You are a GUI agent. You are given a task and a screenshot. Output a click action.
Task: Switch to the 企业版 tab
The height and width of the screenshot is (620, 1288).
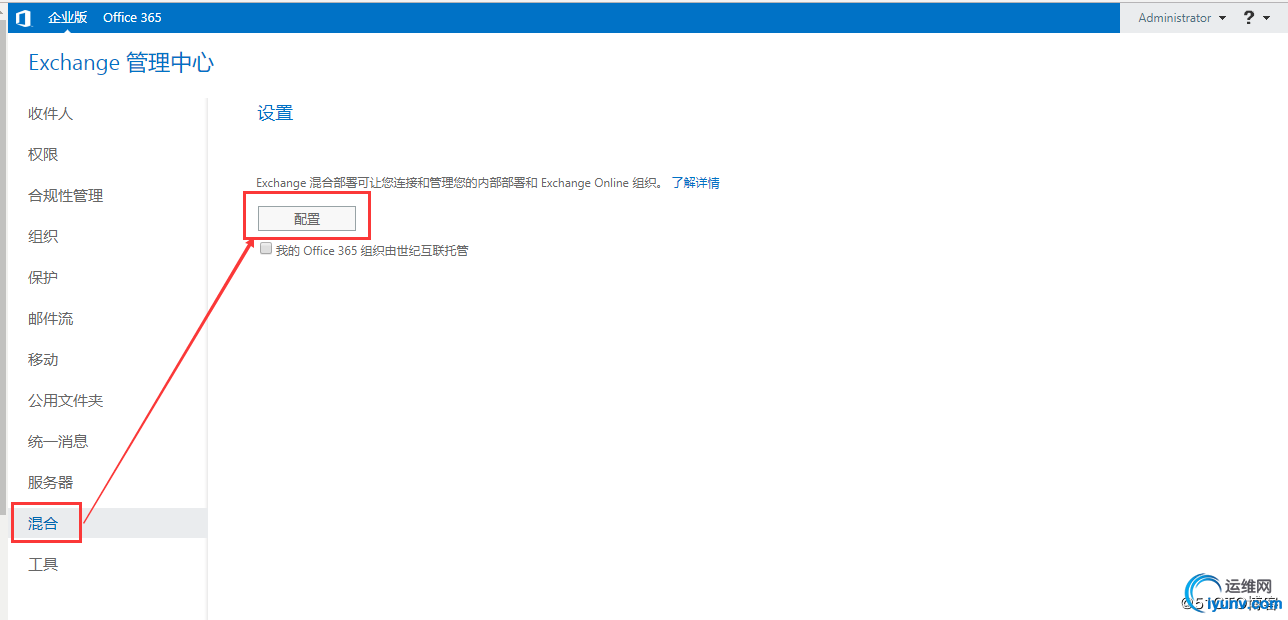coord(67,18)
